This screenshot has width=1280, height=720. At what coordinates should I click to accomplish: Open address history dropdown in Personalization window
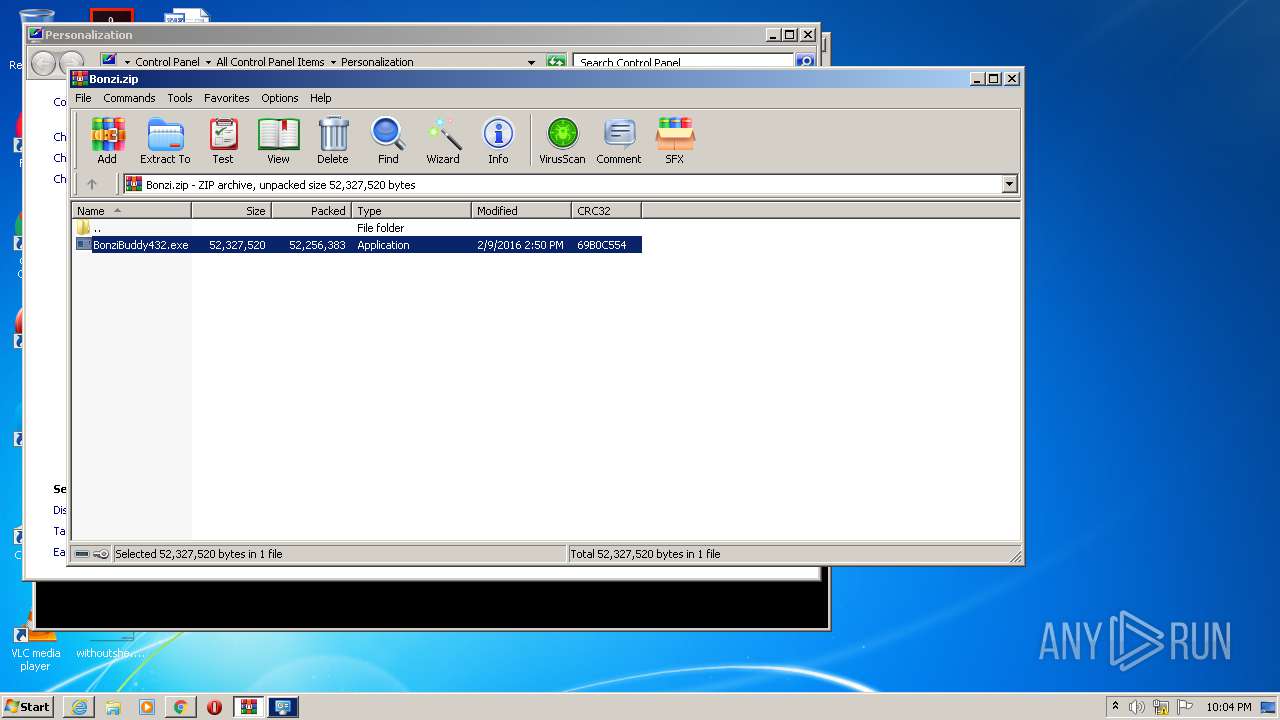531,62
